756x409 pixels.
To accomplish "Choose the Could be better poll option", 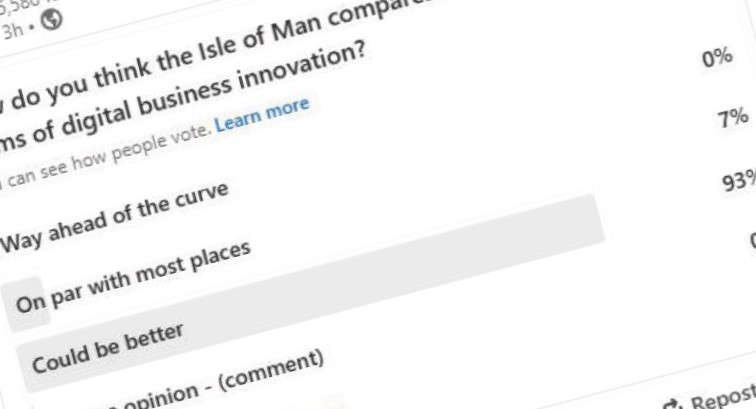I will click(108, 349).
